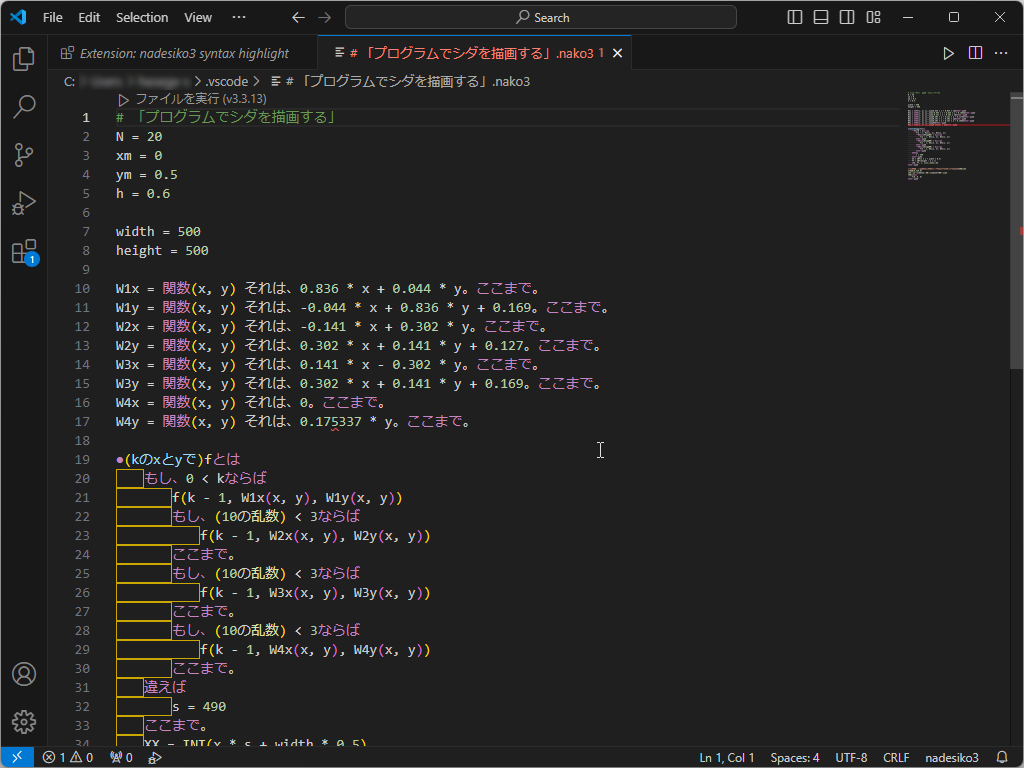The height and width of the screenshot is (768, 1024).
Task: Open the Extensions view
Action: pos(23,252)
